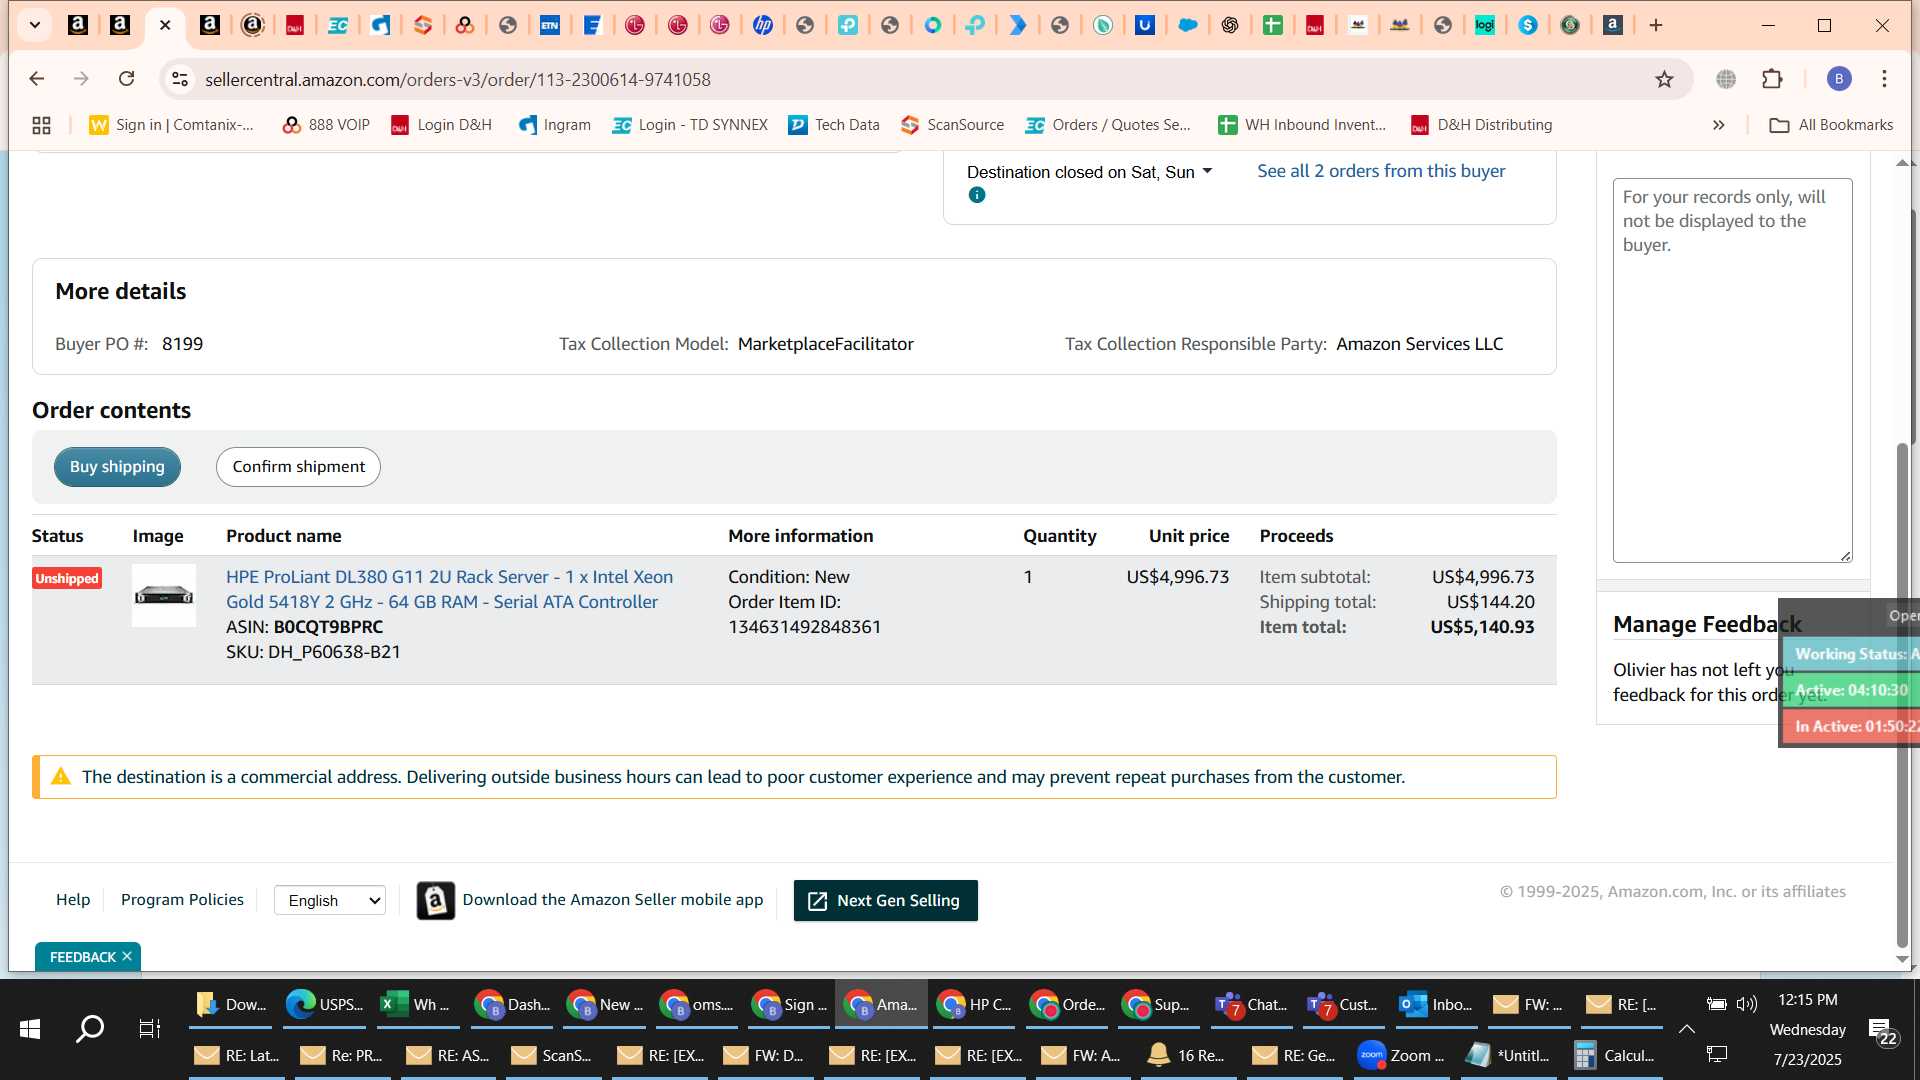Open the Help footer link
This screenshot has height=1080, width=1920.
pos(73,899)
